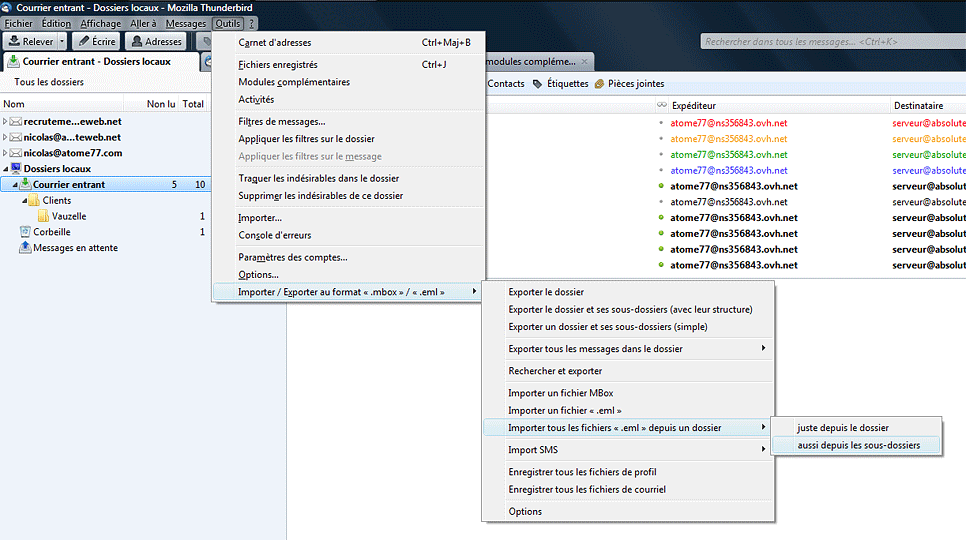Open Paramètres des comptes...

pyautogui.click(x=349, y=257)
